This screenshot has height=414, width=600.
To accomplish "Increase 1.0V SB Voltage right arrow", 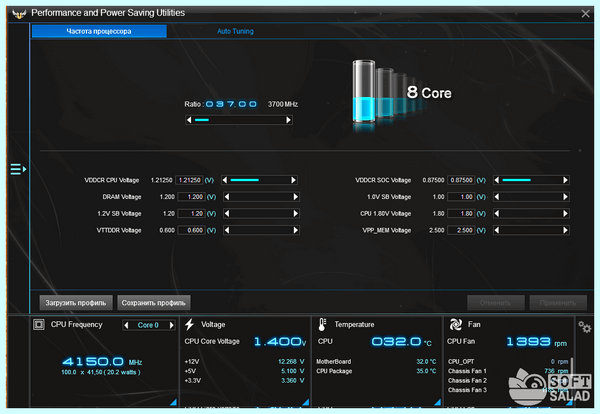I will [565, 197].
